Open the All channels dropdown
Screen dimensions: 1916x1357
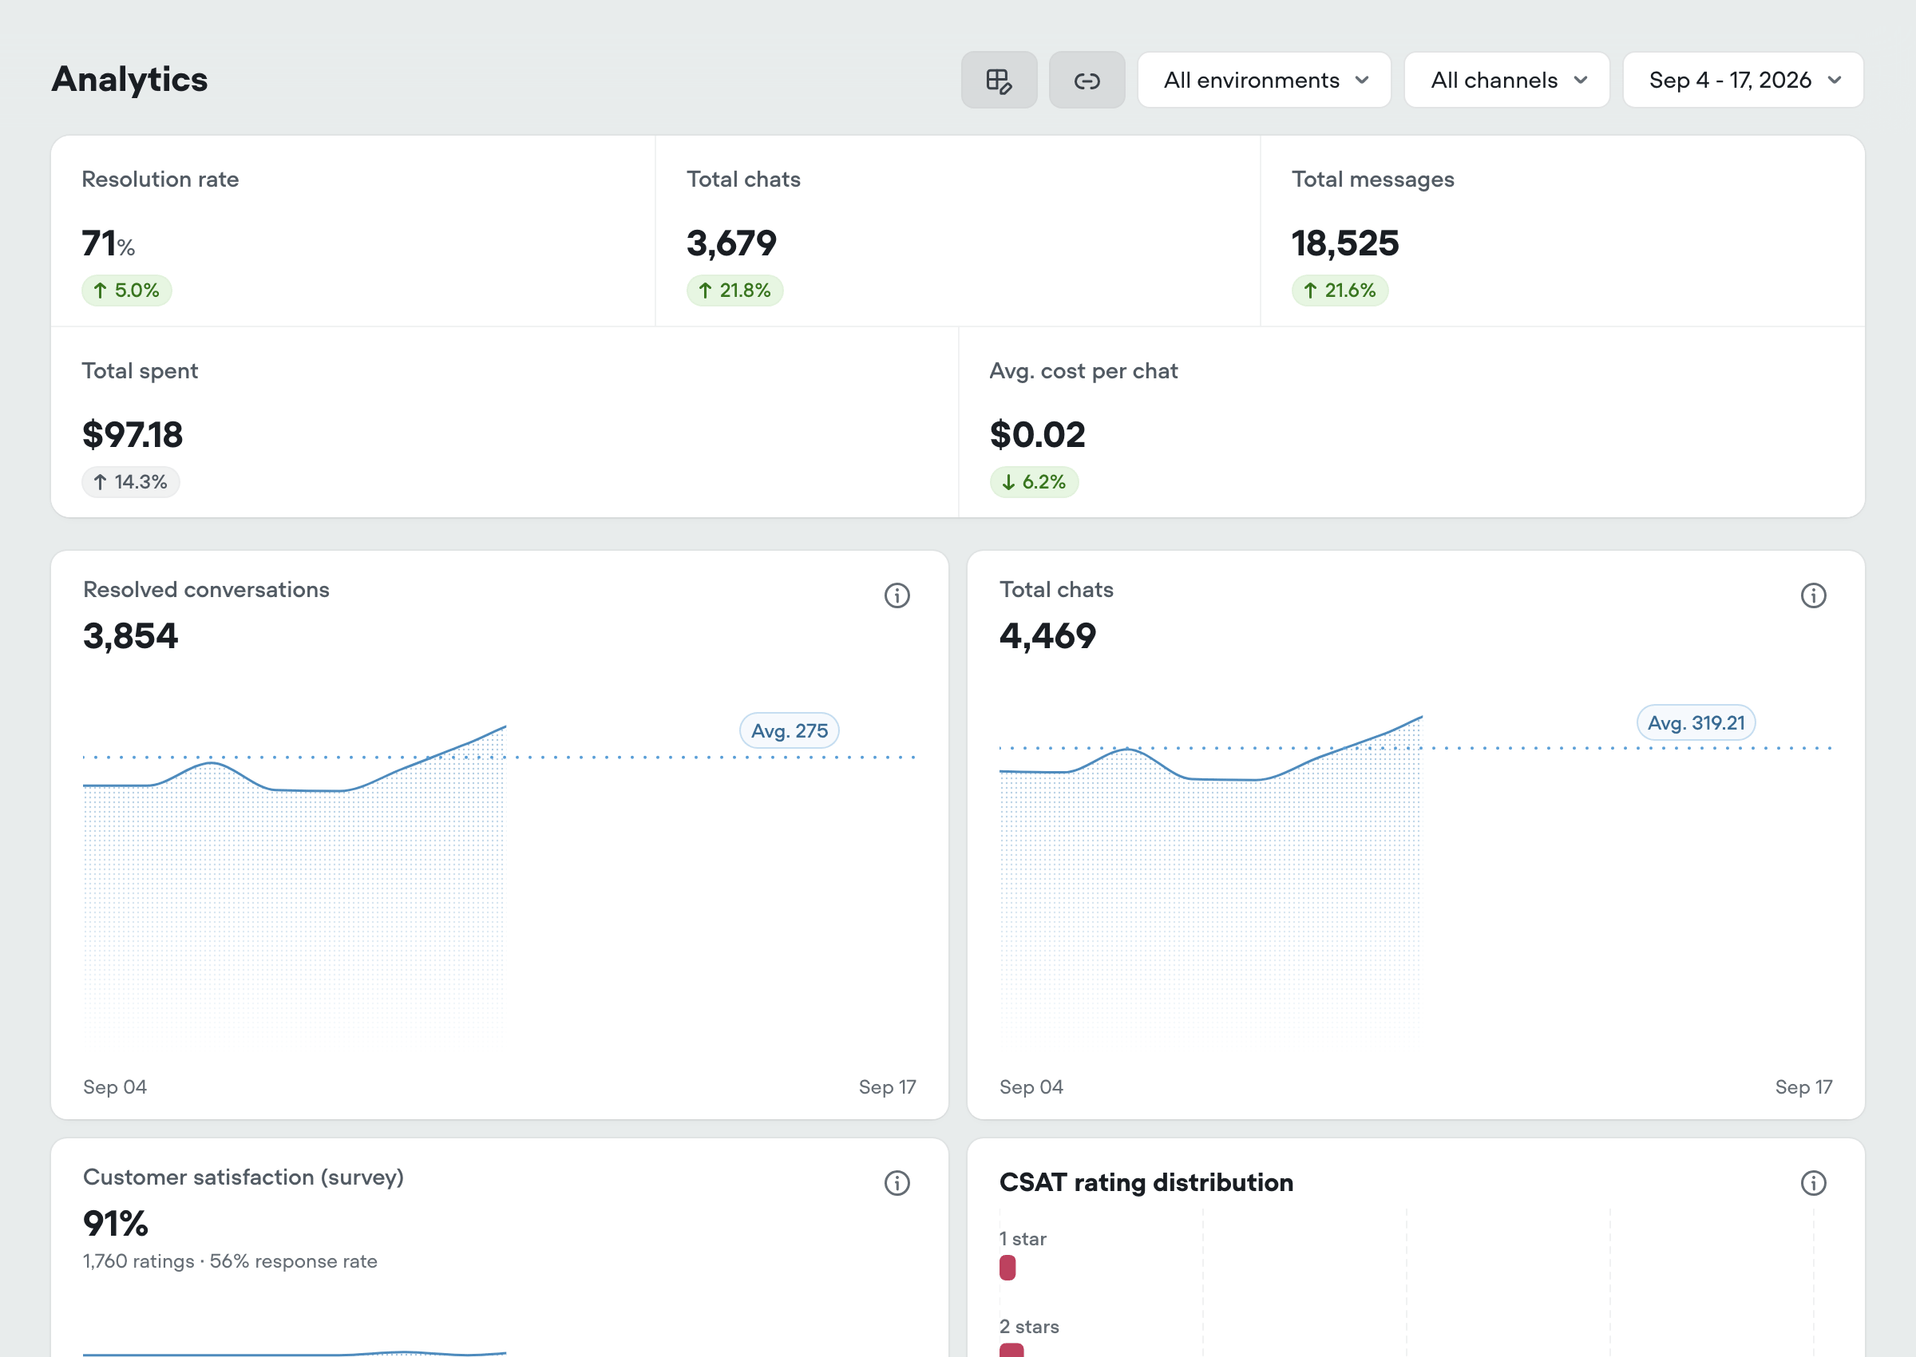pos(1507,80)
